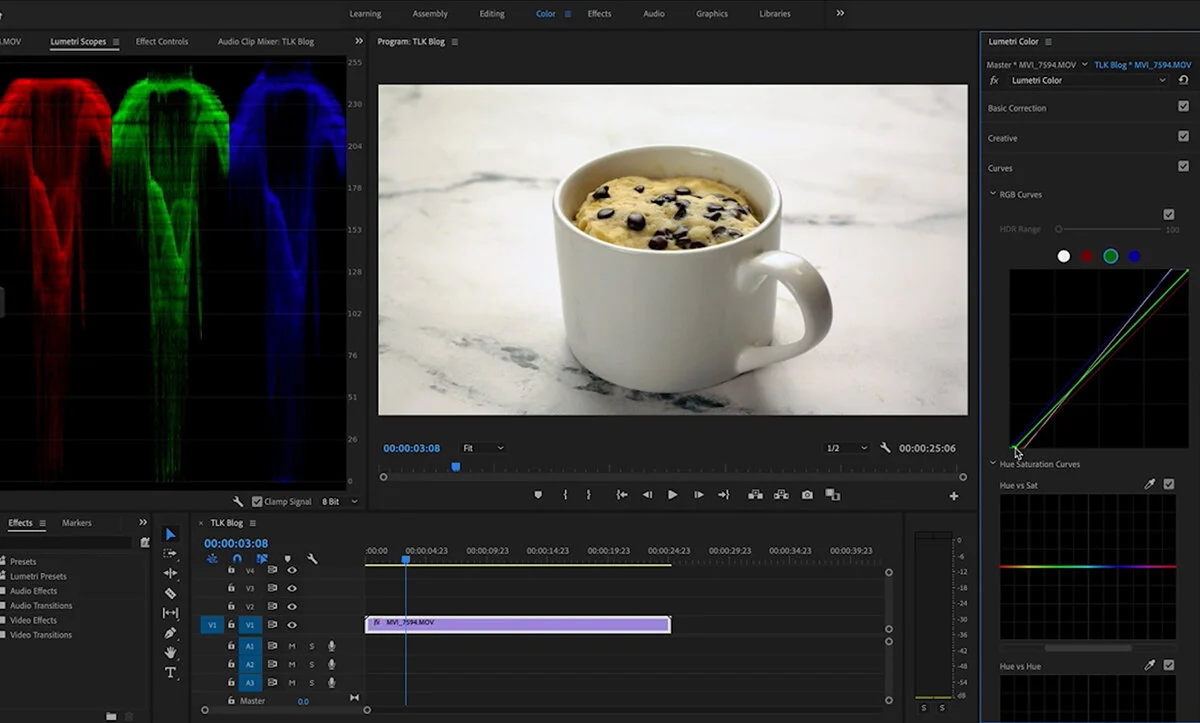The width and height of the screenshot is (1200, 723).
Task: Open the 1/2 playback resolution dropdown
Action: pyautogui.click(x=846, y=448)
